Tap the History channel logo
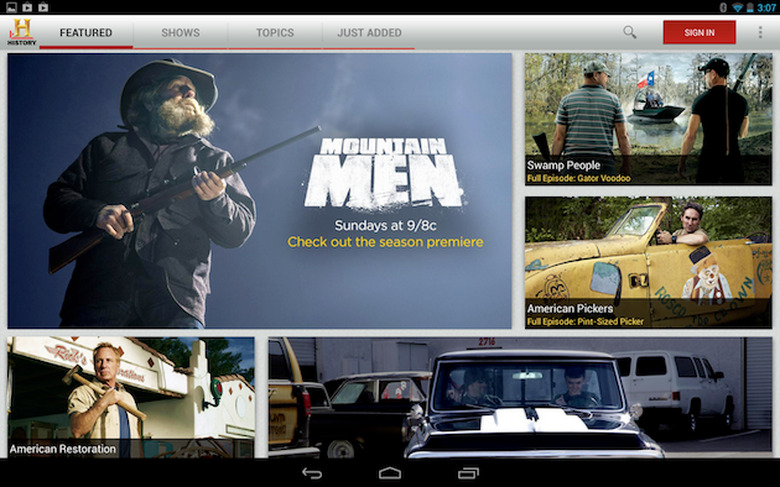The height and width of the screenshot is (487, 780). click(x=21, y=32)
